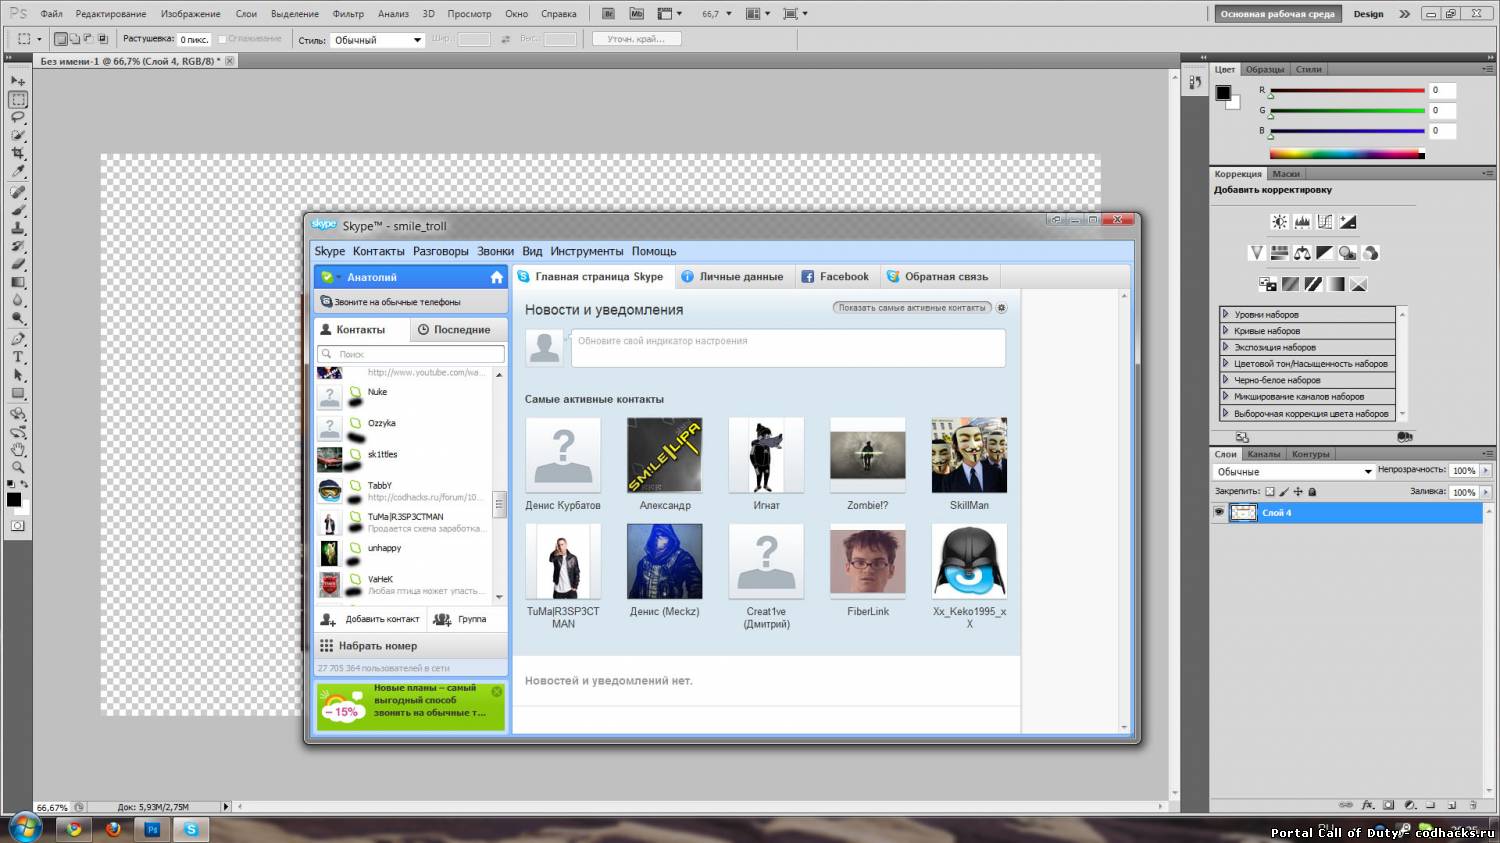This screenshot has width=1500, height=843.
Task: Open Mini Bridge (Mb) from top bar
Action: 637,14
